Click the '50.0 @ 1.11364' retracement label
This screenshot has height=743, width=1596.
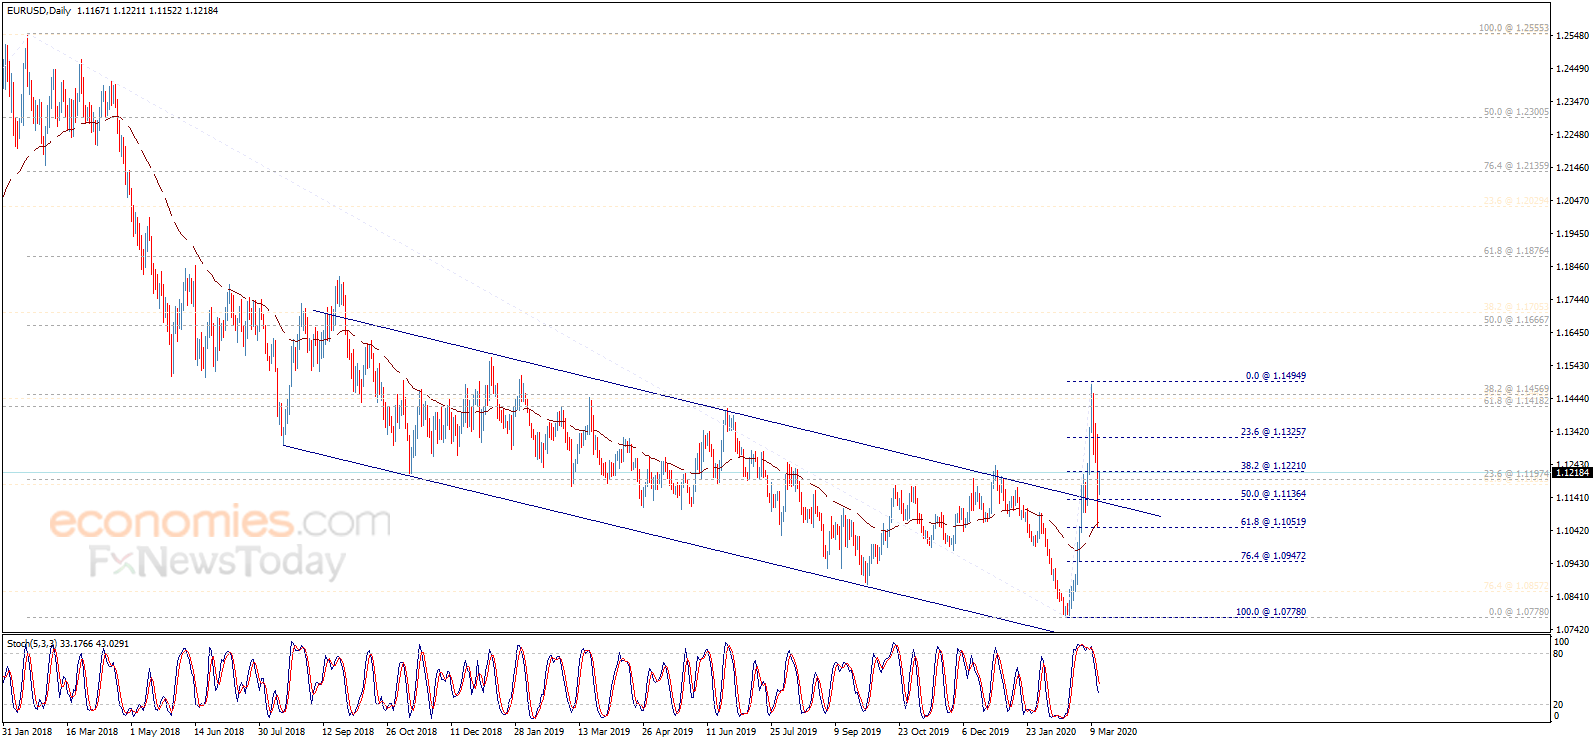(1273, 494)
